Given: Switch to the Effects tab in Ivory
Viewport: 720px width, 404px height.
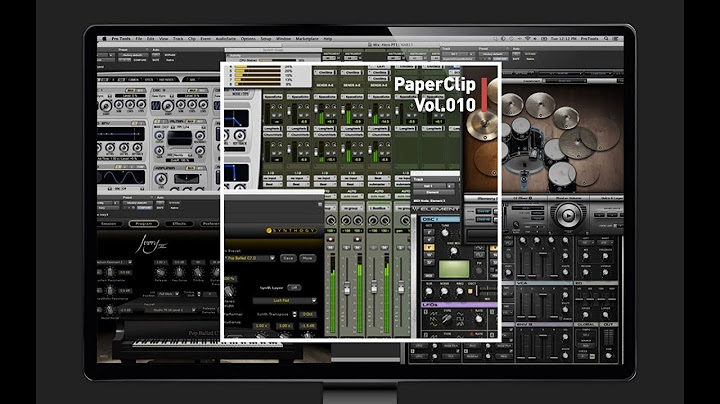Looking at the screenshot, I should (x=179, y=224).
